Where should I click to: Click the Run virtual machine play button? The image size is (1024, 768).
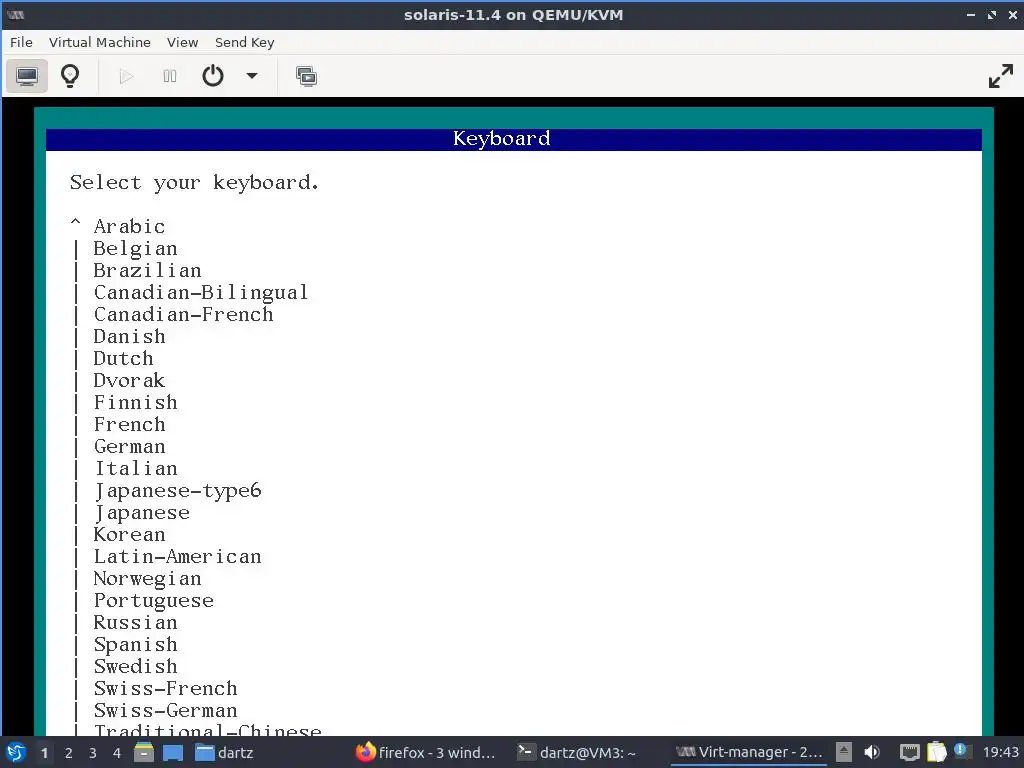(x=126, y=76)
